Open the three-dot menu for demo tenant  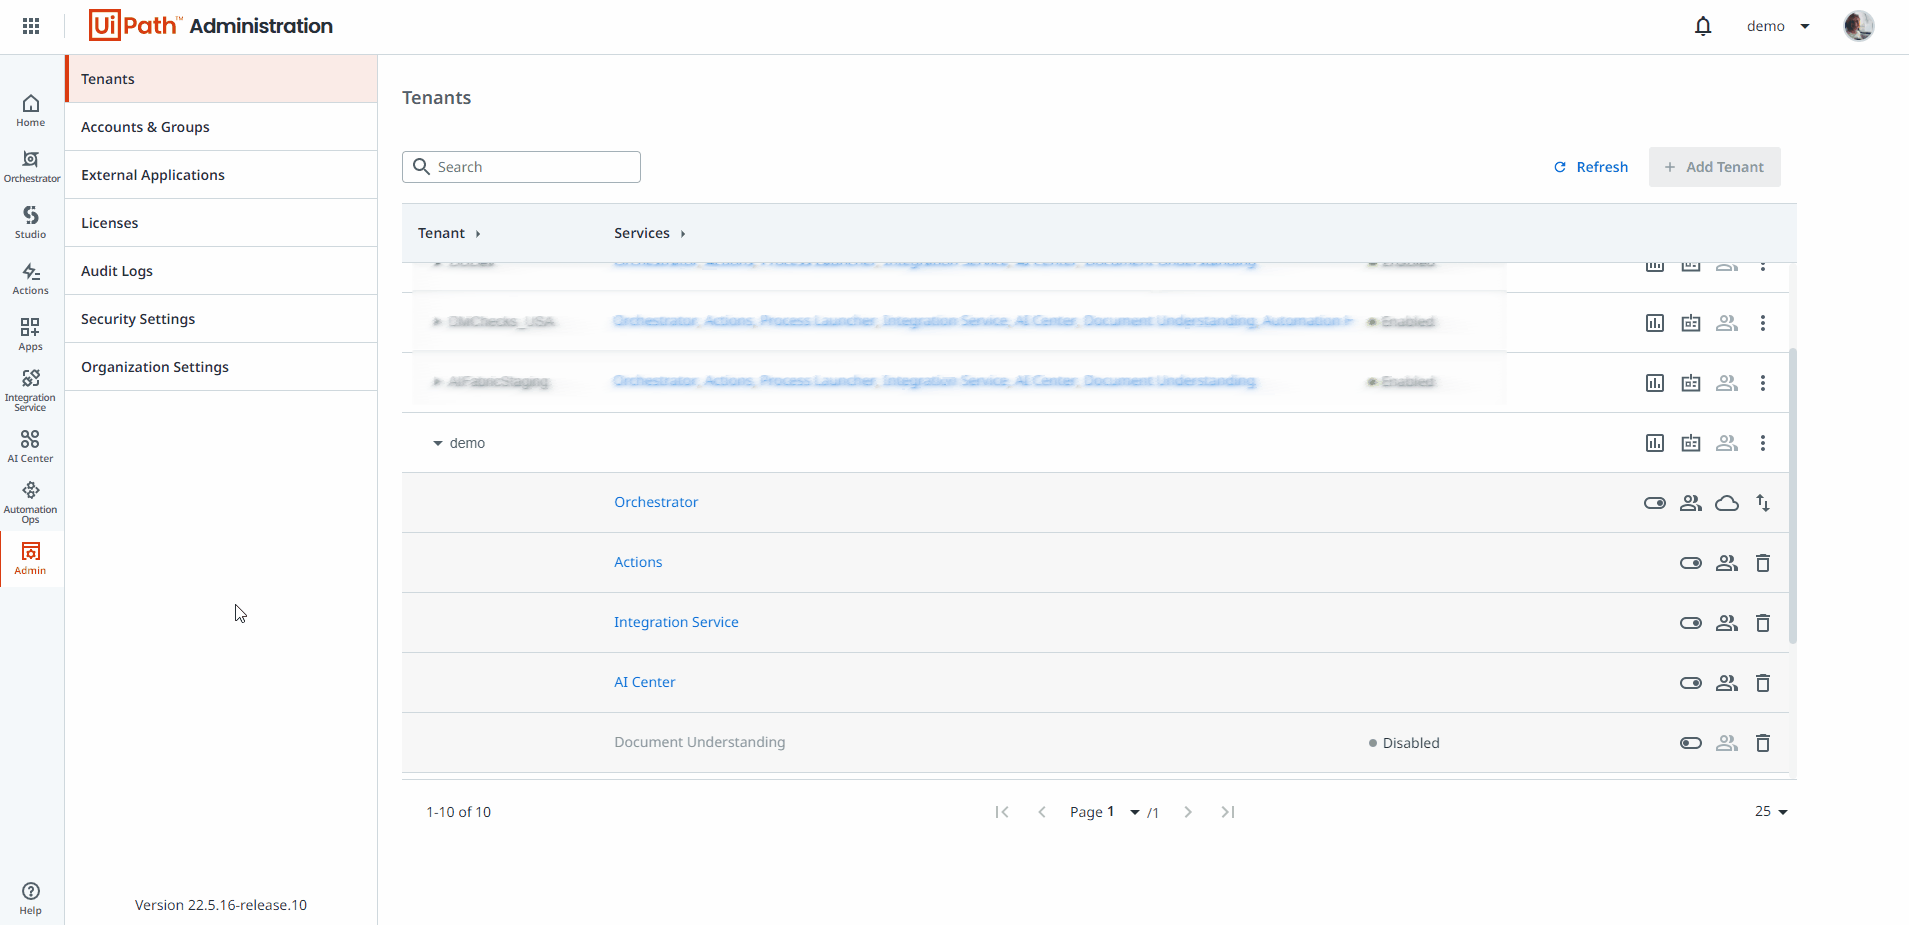[1763, 443]
